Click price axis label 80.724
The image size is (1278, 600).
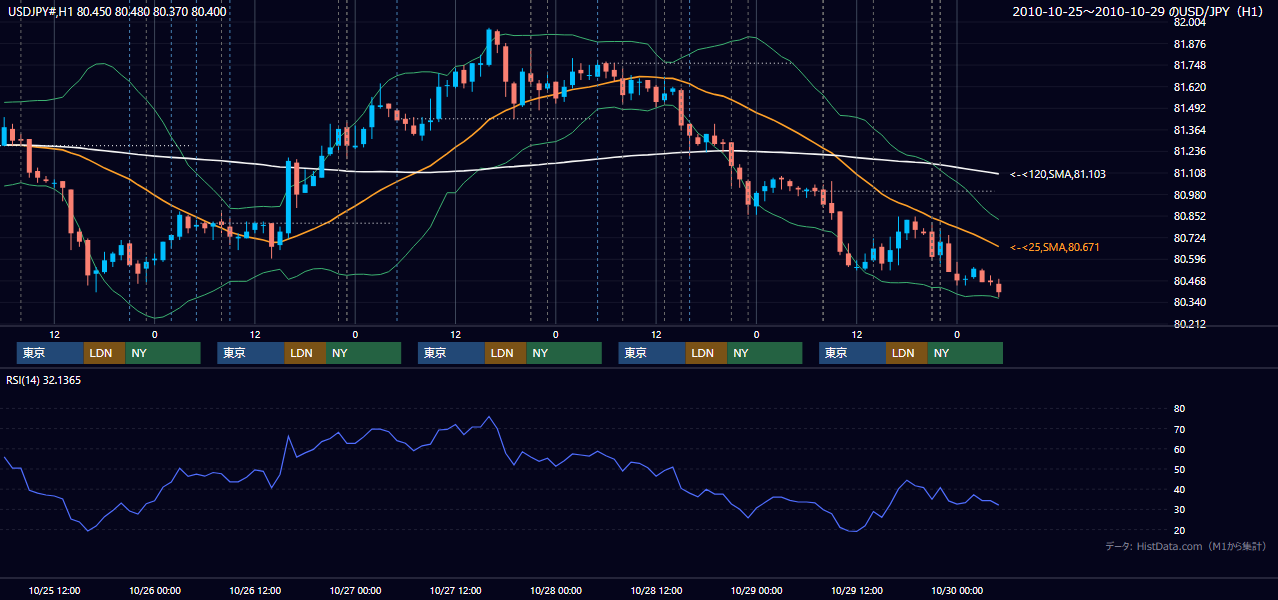(x=1189, y=238)
